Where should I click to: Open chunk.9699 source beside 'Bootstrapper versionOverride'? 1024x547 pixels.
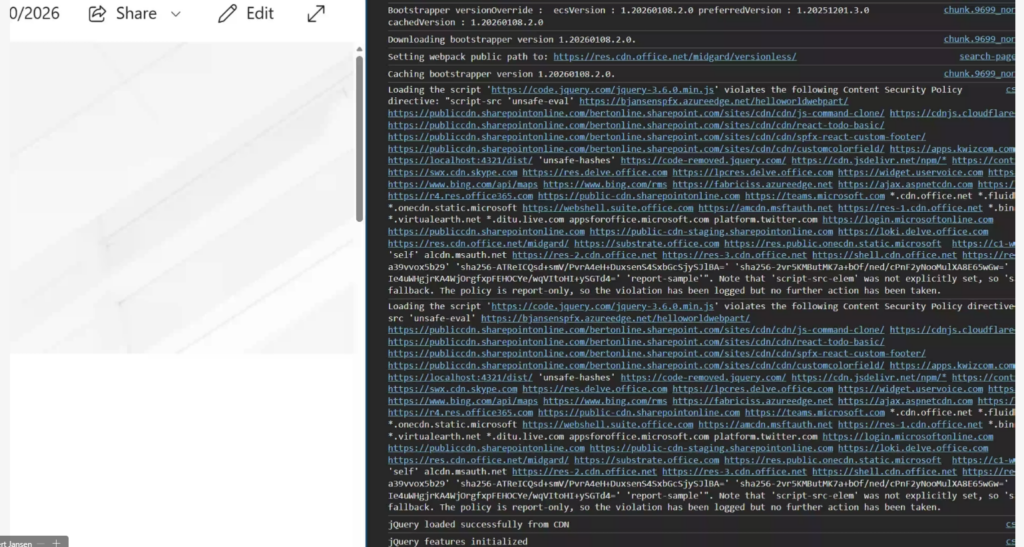(983, 9)
